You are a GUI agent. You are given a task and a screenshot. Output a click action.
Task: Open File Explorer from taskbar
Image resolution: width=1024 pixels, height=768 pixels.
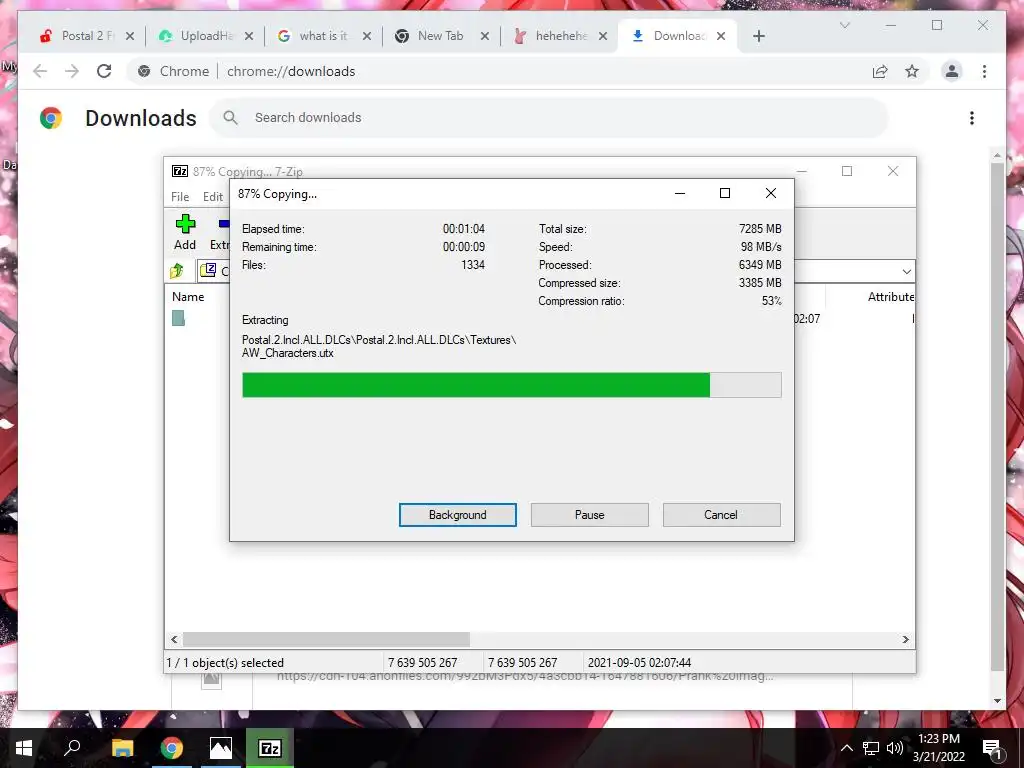[x=122, y=748]
